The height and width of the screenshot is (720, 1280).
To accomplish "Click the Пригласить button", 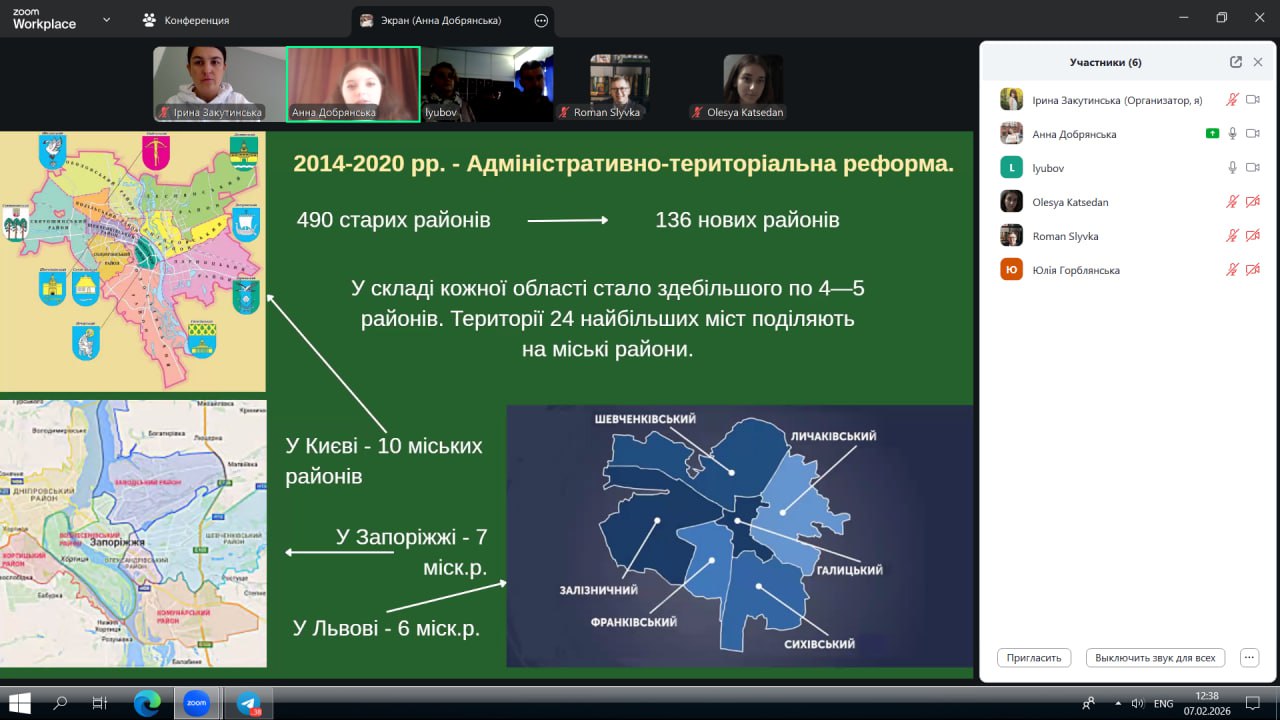I will click(x=1034, y=658).
